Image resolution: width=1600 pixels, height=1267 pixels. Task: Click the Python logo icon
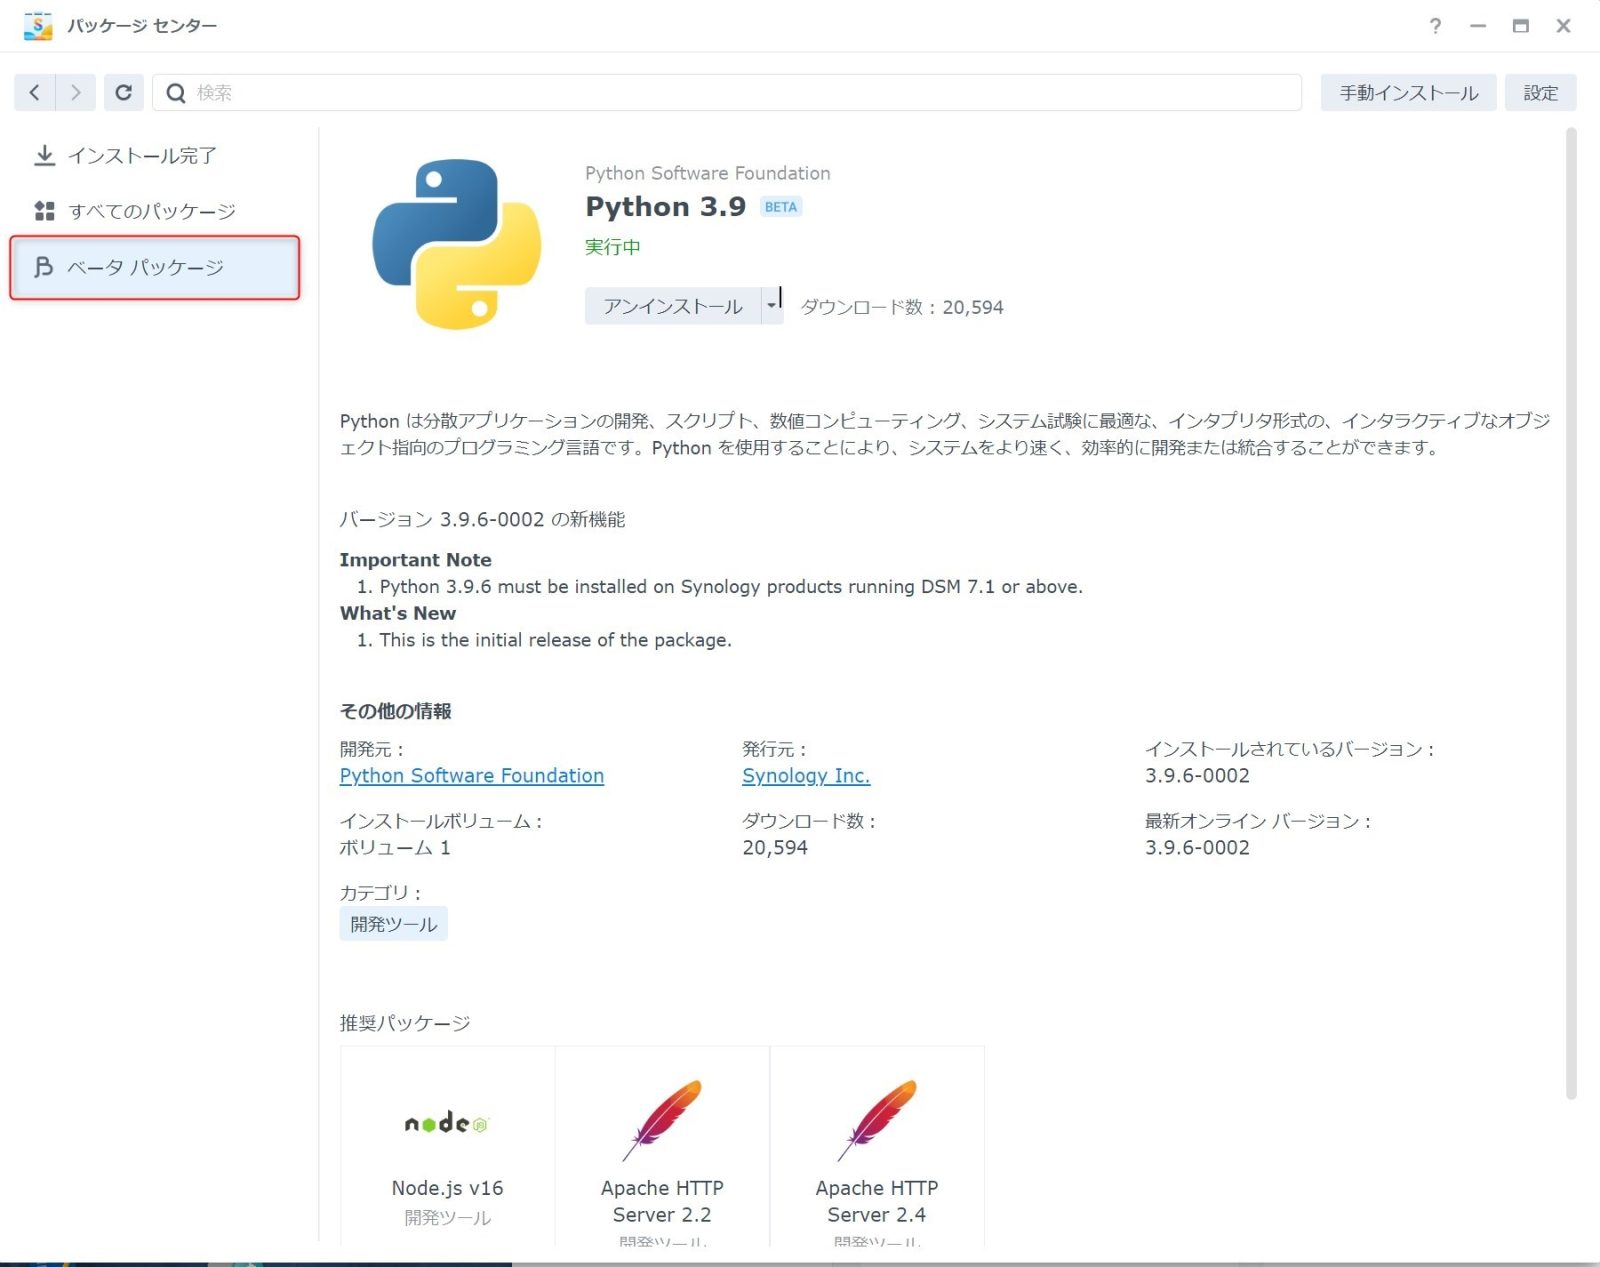[456, 244]
